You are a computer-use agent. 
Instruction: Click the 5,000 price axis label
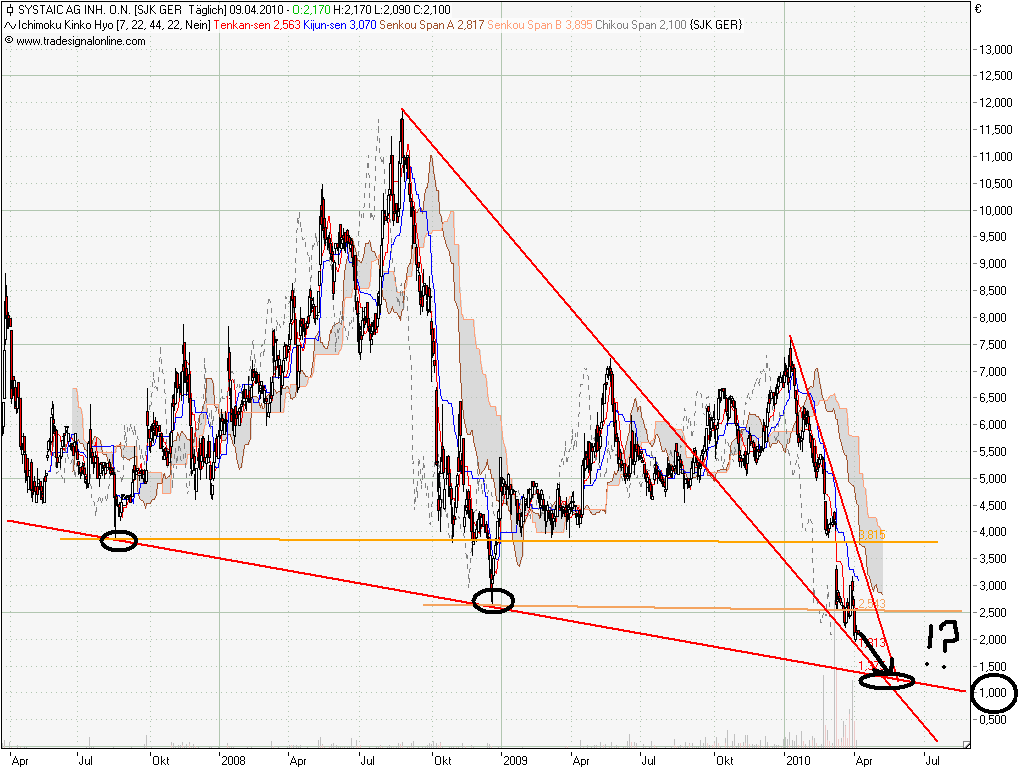[993, 478]
